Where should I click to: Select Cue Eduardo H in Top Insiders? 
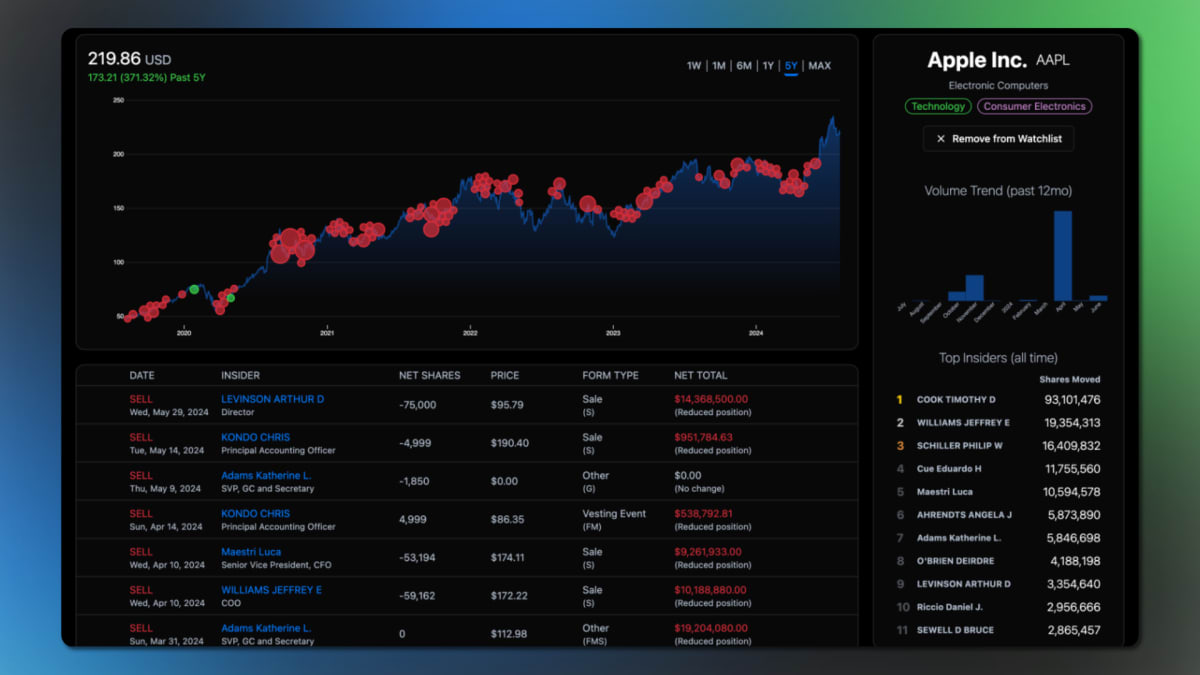[x=949, y=469]
